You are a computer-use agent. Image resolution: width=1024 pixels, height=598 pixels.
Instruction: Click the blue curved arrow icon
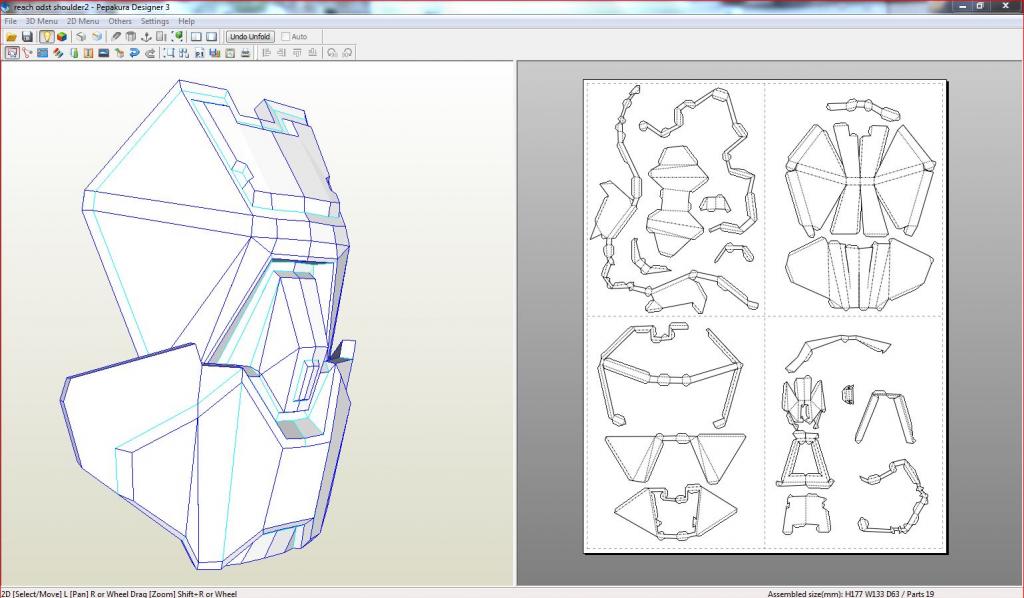tap(135, 53)
